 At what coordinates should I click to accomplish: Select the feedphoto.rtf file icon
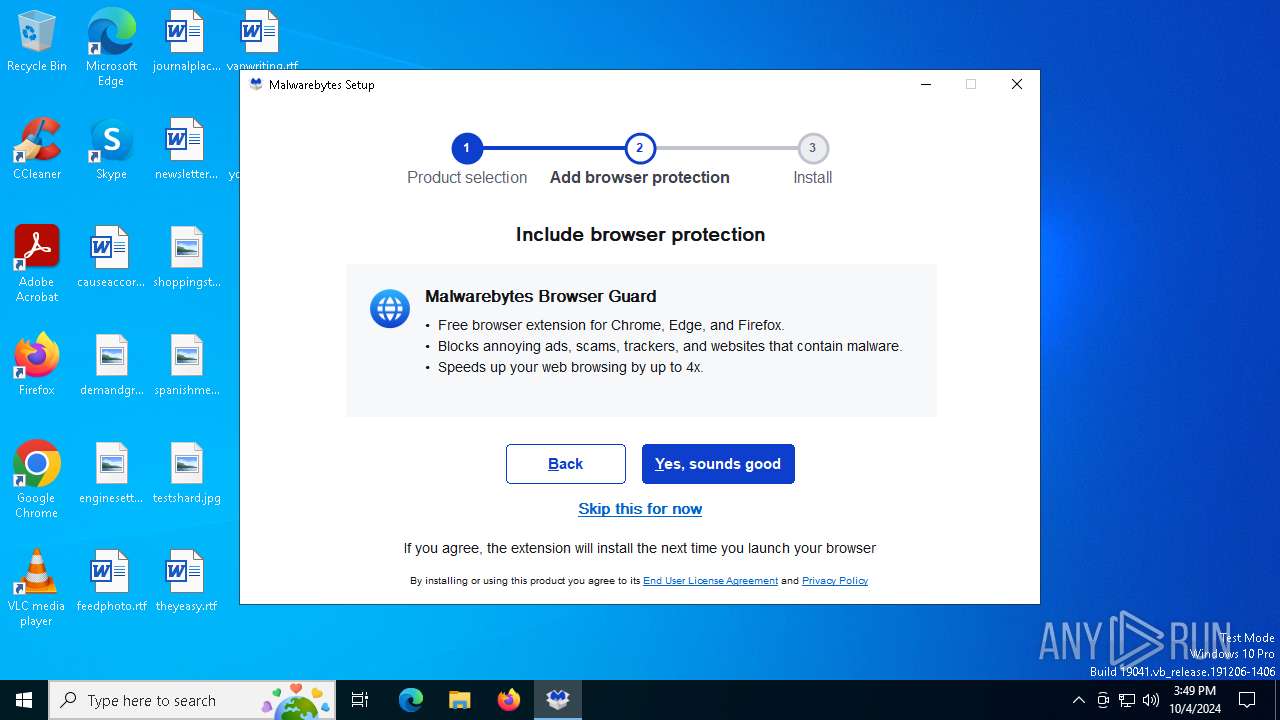pyautogui.click(x=111, y=581)
